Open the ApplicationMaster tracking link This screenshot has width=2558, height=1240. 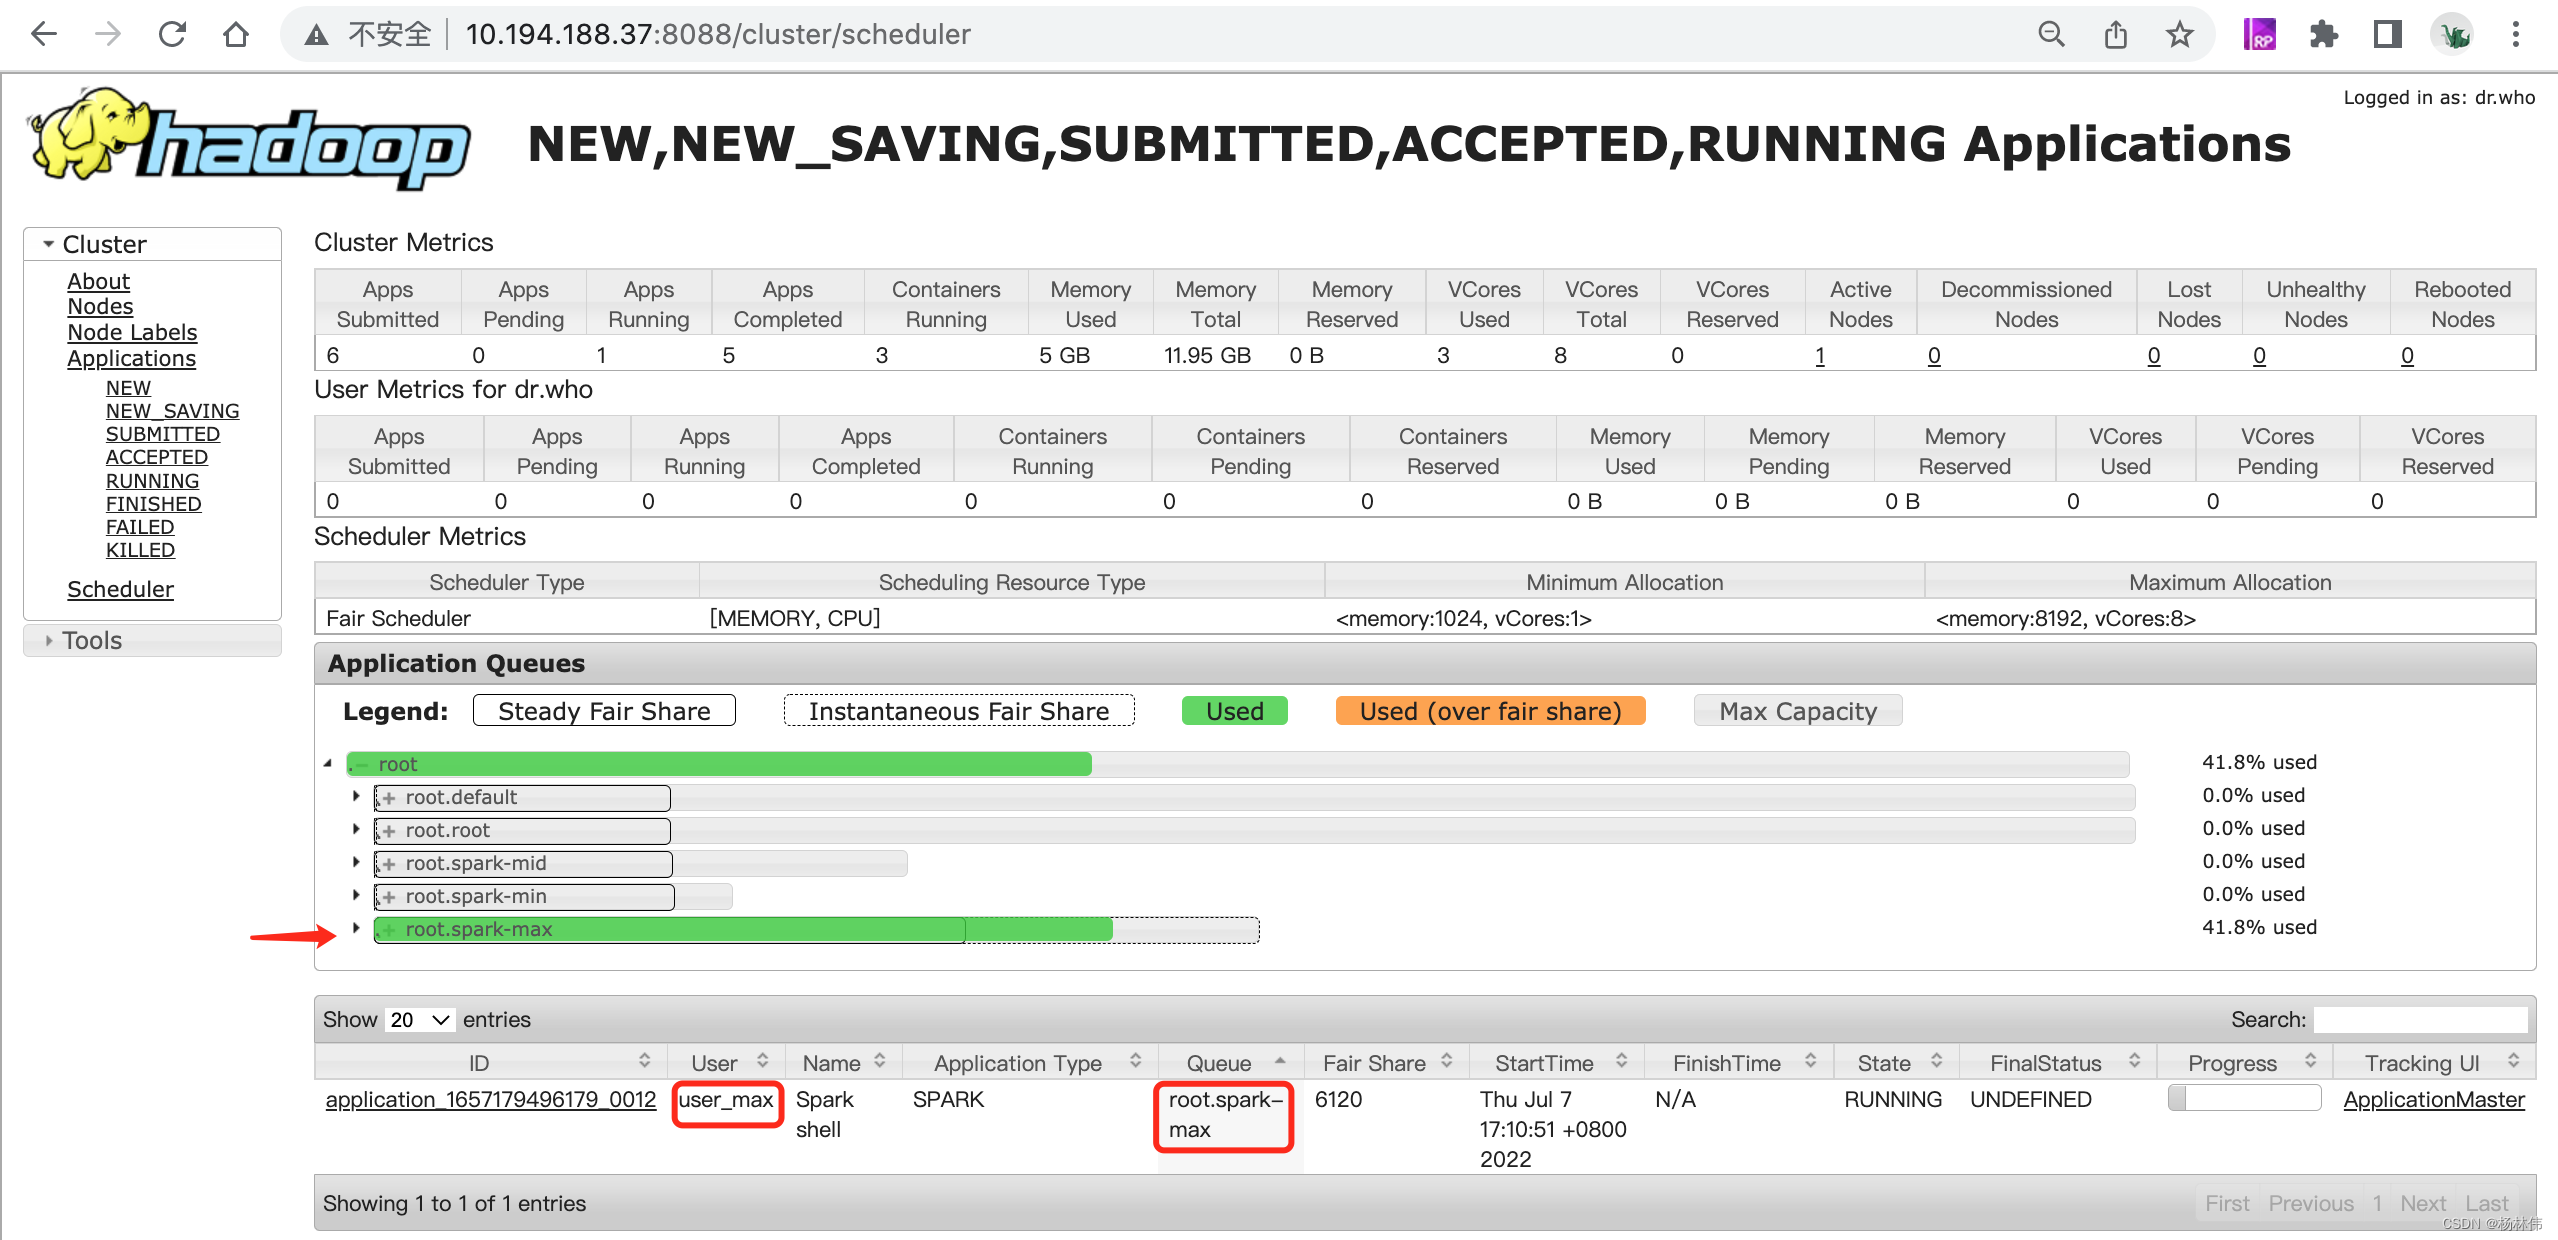tap(2433, 1099)
